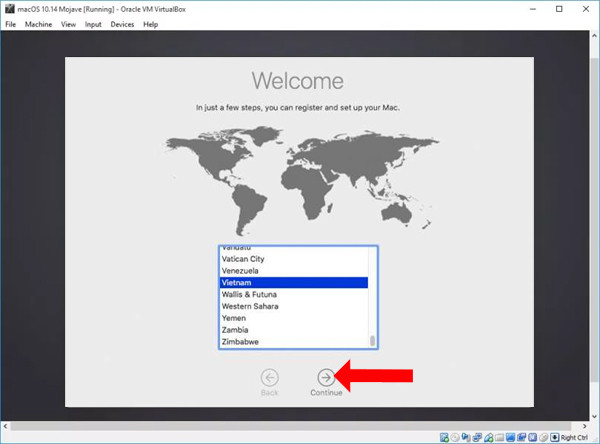600x444 pixels.
Task: Click the keyboard capture arrow icon
Action: [x=554, y=437]
